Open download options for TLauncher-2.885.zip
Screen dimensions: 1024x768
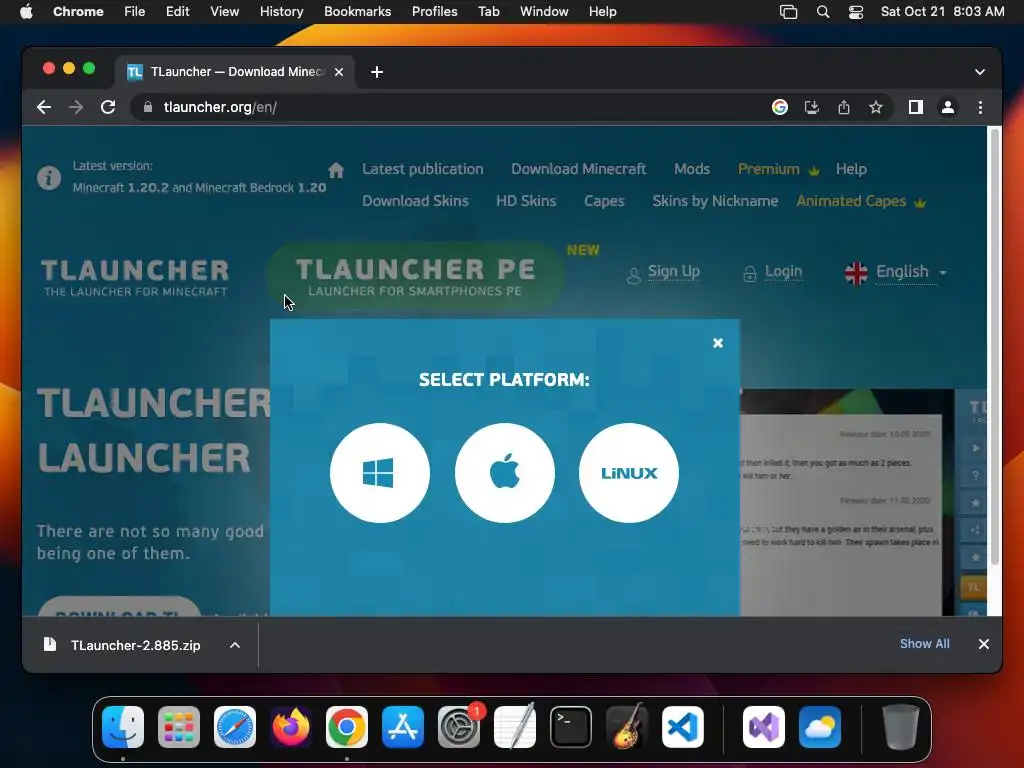(235, 645)
